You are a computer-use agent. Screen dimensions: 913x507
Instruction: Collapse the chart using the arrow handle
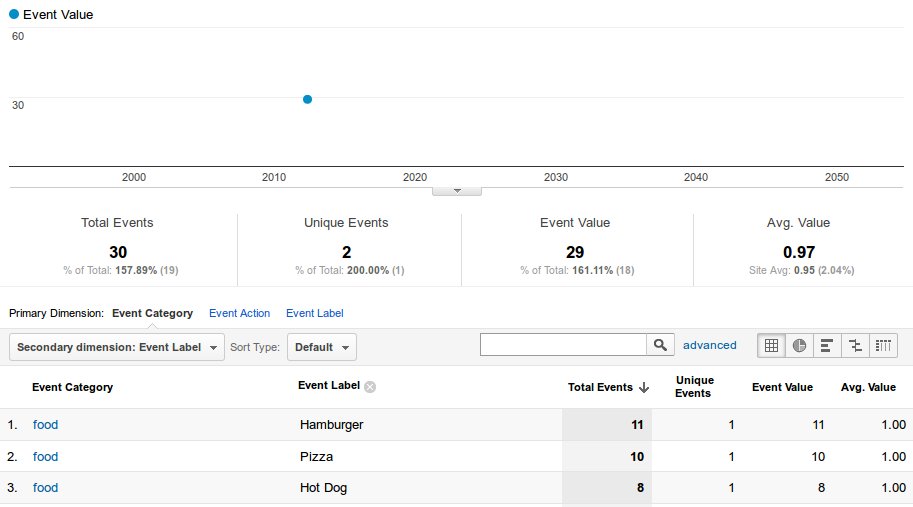456,191
